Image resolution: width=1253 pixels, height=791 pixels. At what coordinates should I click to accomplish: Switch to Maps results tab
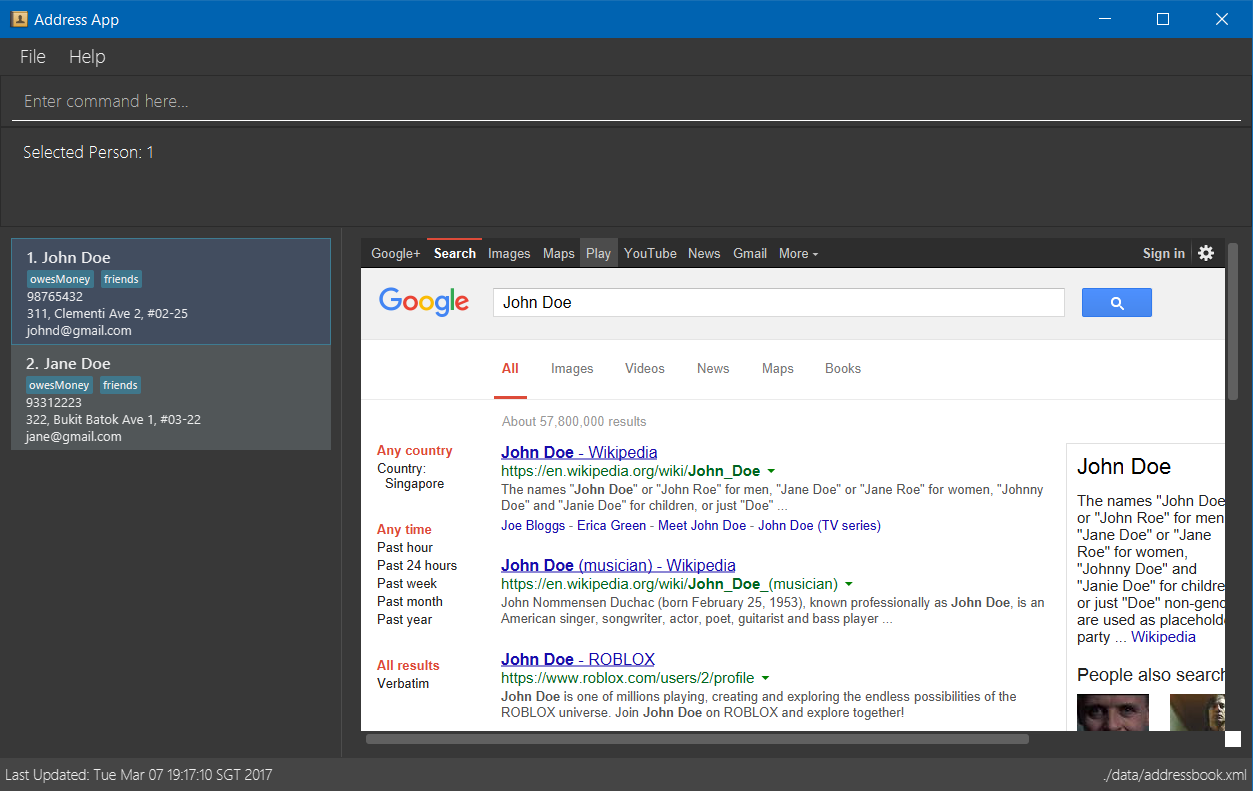(x=778, y=369)
